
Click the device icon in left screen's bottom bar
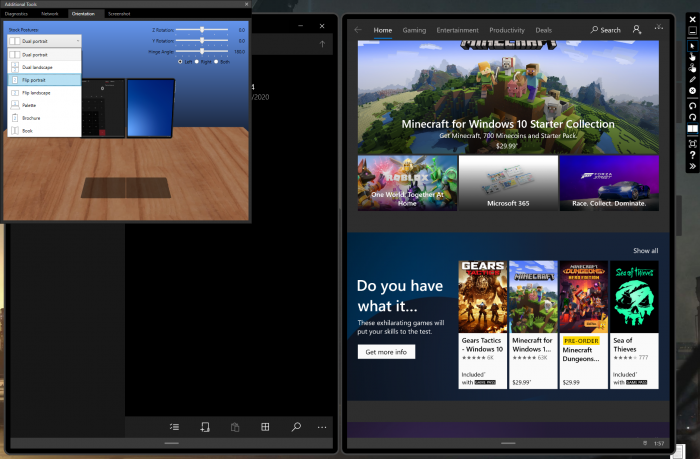coord(205,427)
